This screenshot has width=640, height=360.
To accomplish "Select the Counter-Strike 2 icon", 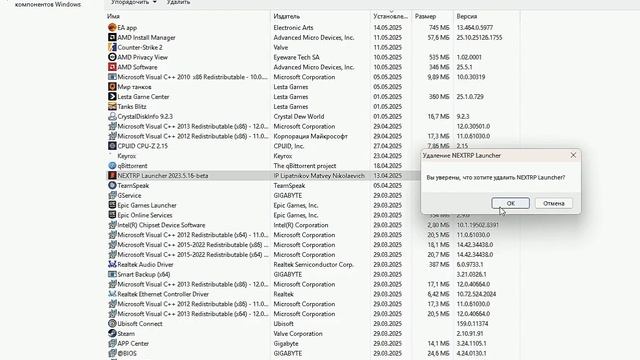I will (x=112, y=47).
